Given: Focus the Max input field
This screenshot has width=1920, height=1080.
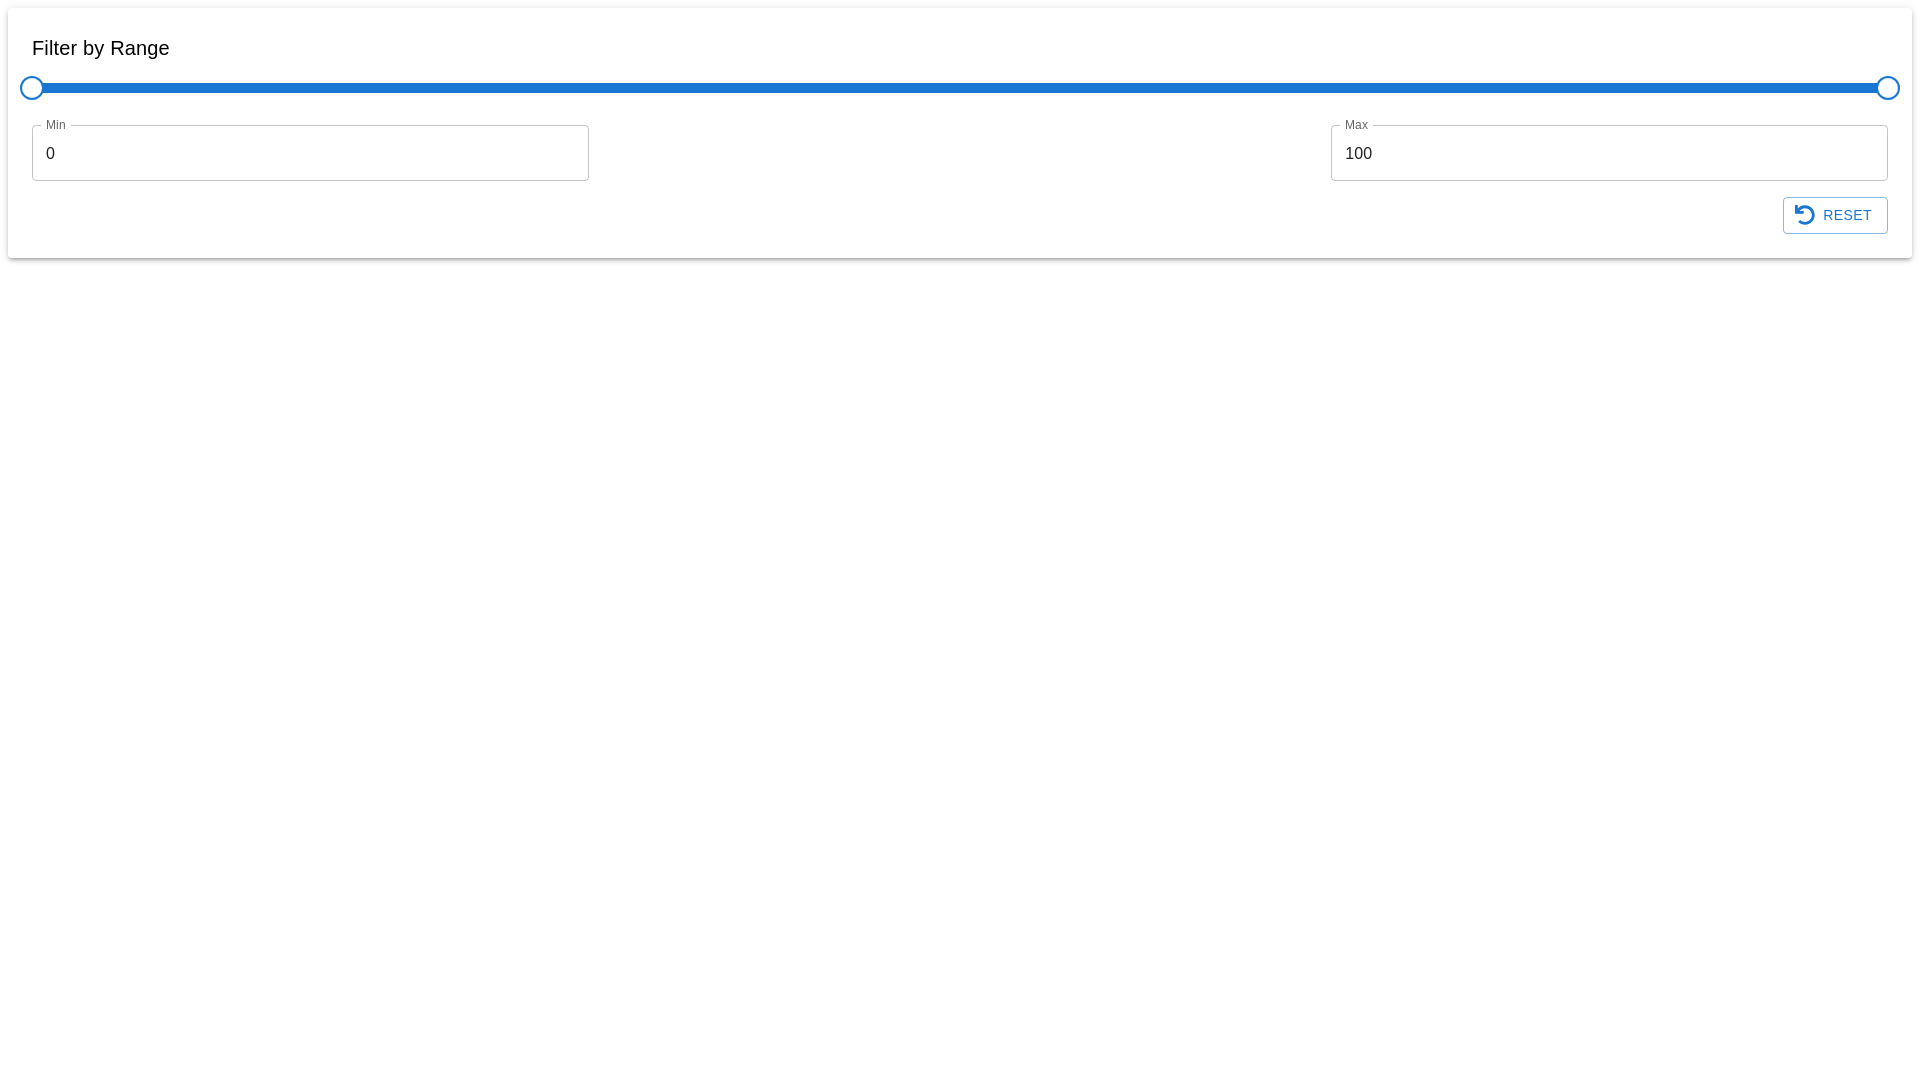Looking at the screenshot, I should click(1608, 153).
